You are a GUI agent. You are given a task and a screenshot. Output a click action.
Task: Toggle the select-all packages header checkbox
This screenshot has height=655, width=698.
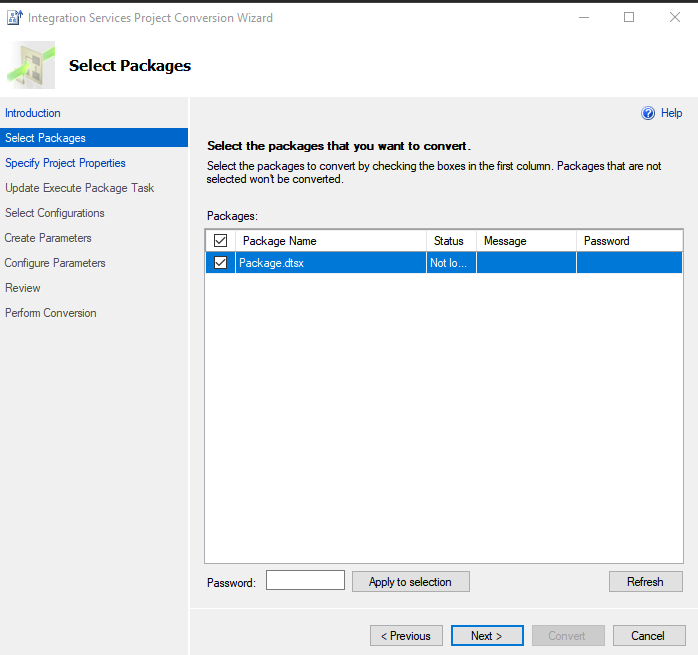(220, 240)
